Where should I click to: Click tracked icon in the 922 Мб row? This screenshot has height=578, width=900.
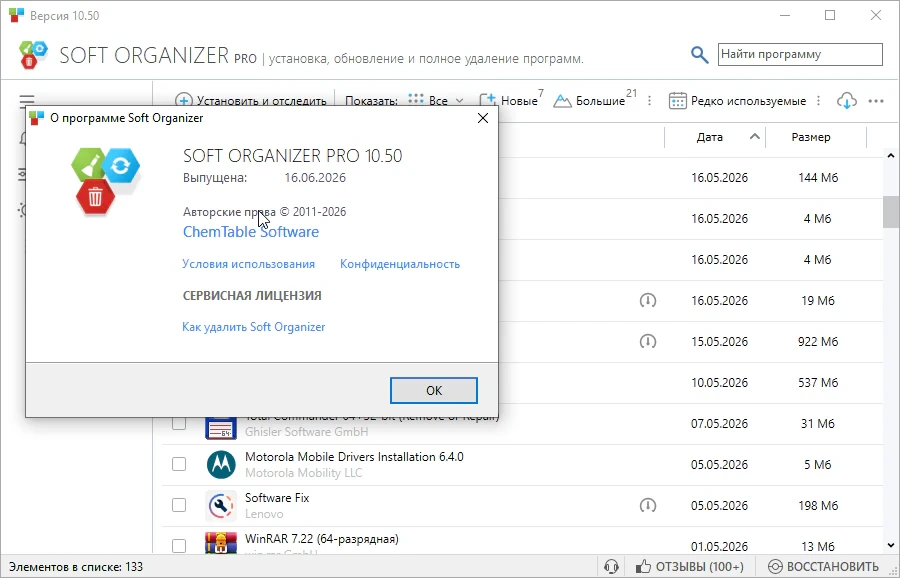coord(648,342)
